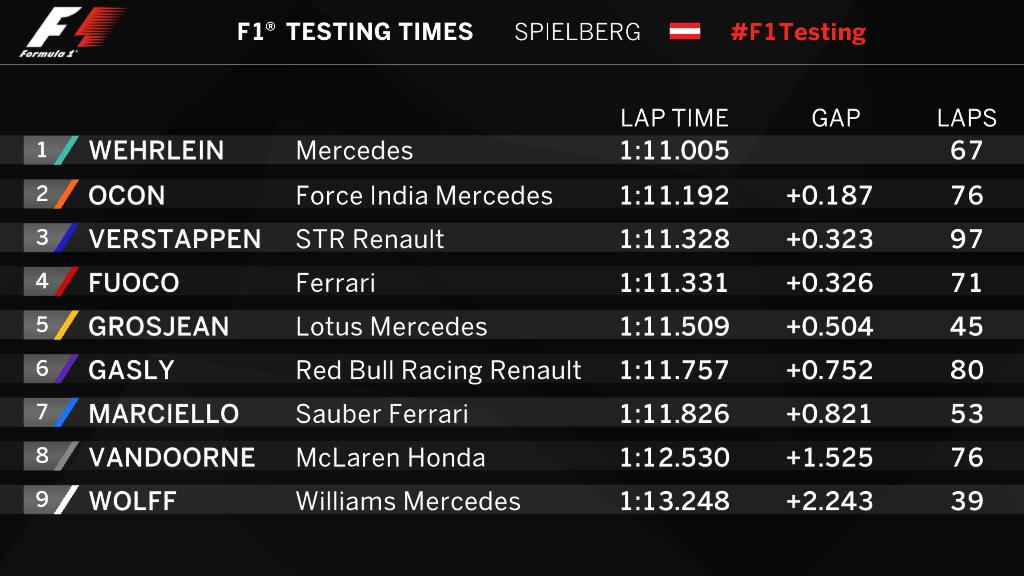
Task: Click the SPIELBERG venue label
Action: pos(577,31)
